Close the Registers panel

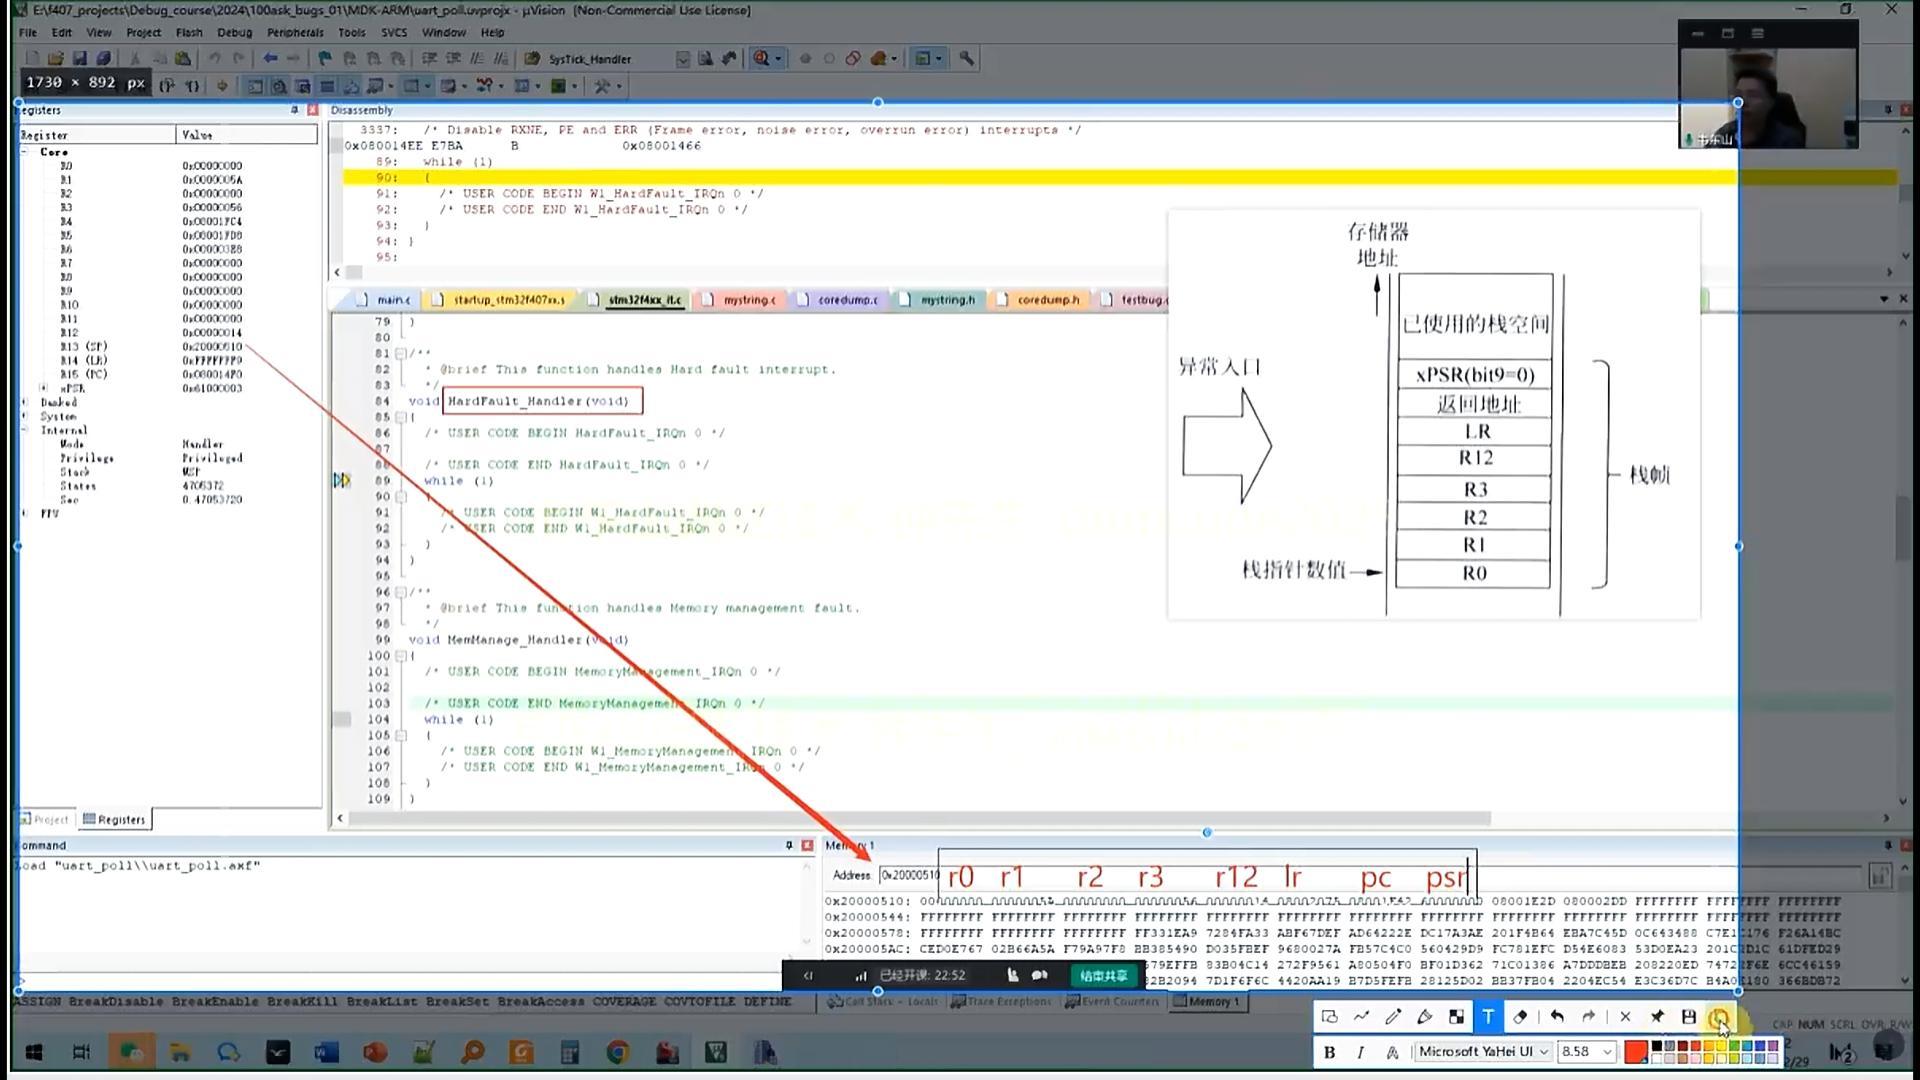(x=312, y=110)
